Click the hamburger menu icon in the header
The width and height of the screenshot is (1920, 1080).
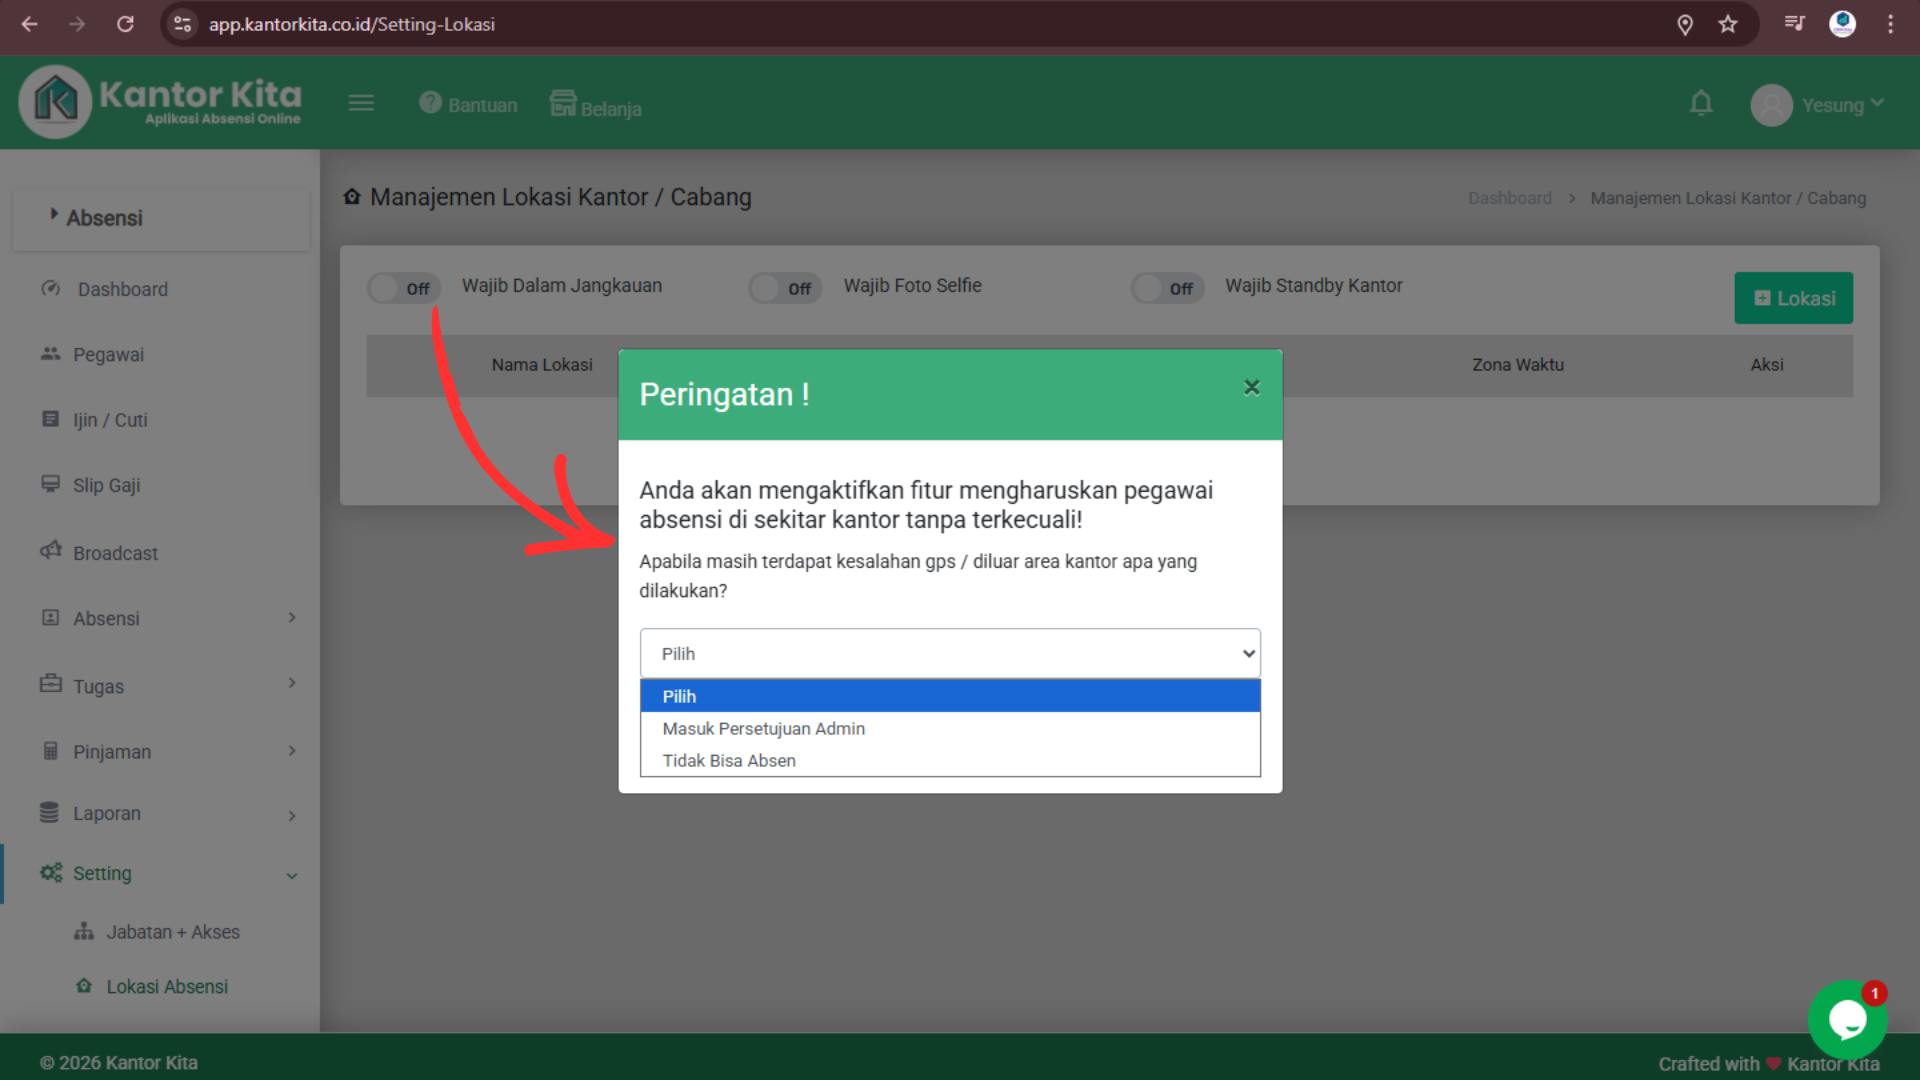click(361, 103)
